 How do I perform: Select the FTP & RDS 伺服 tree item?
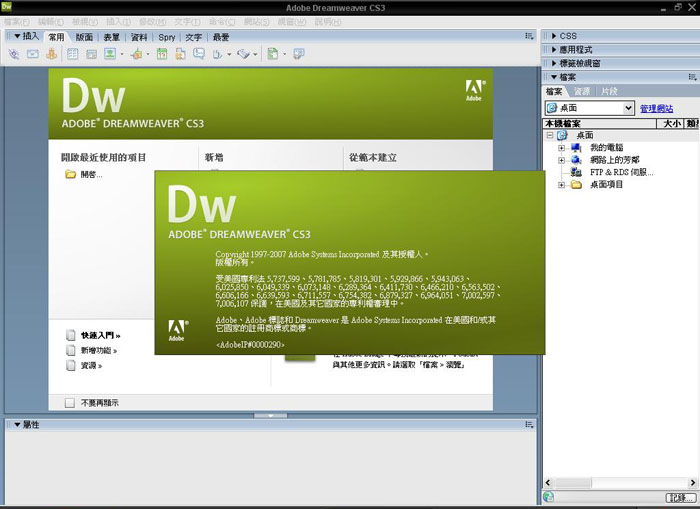tap(621, 172)
